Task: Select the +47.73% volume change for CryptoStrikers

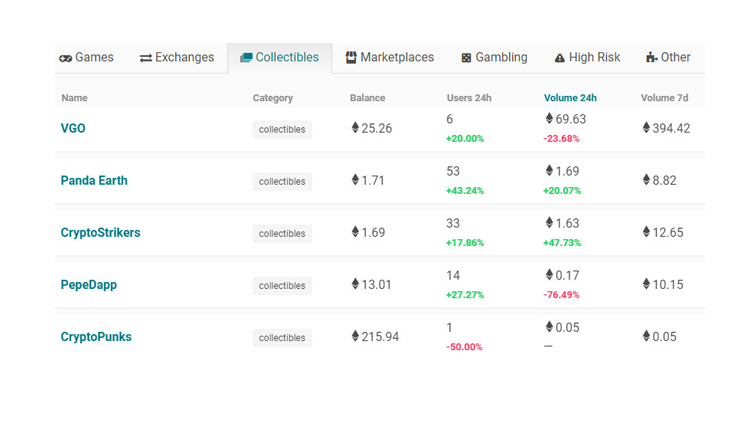Action: pos(562,243)
